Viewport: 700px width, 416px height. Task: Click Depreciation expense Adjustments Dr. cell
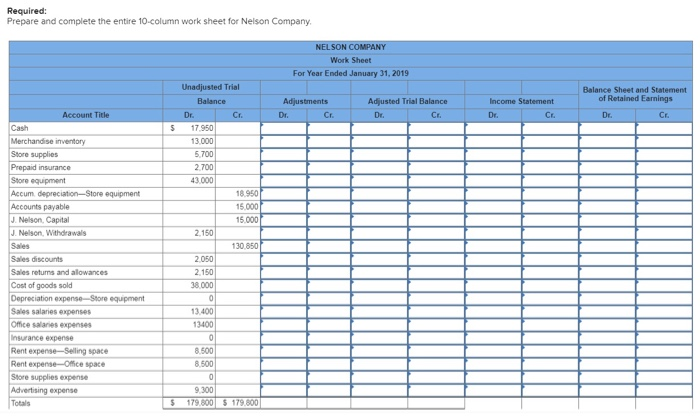283,299
